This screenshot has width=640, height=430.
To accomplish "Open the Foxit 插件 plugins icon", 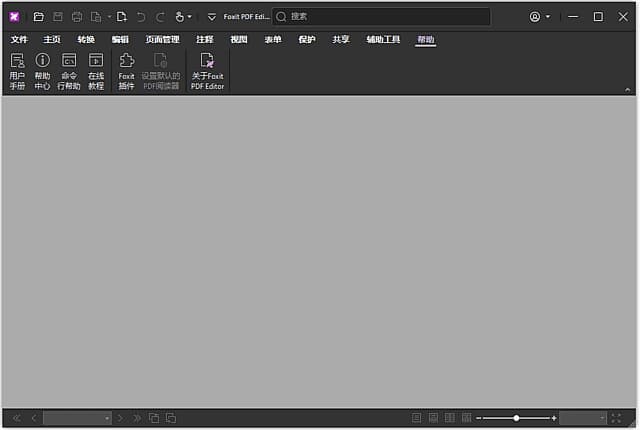I will coord(126,72).
